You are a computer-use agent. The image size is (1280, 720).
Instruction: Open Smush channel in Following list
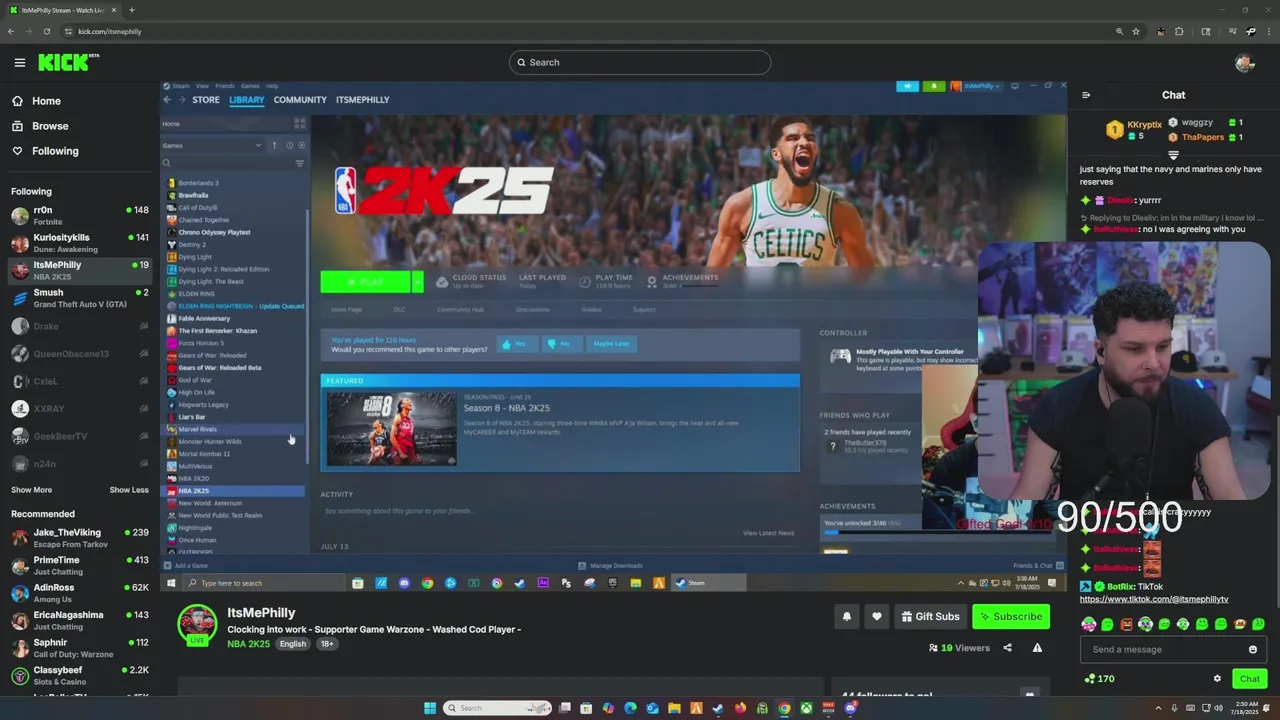click(80, 298)
